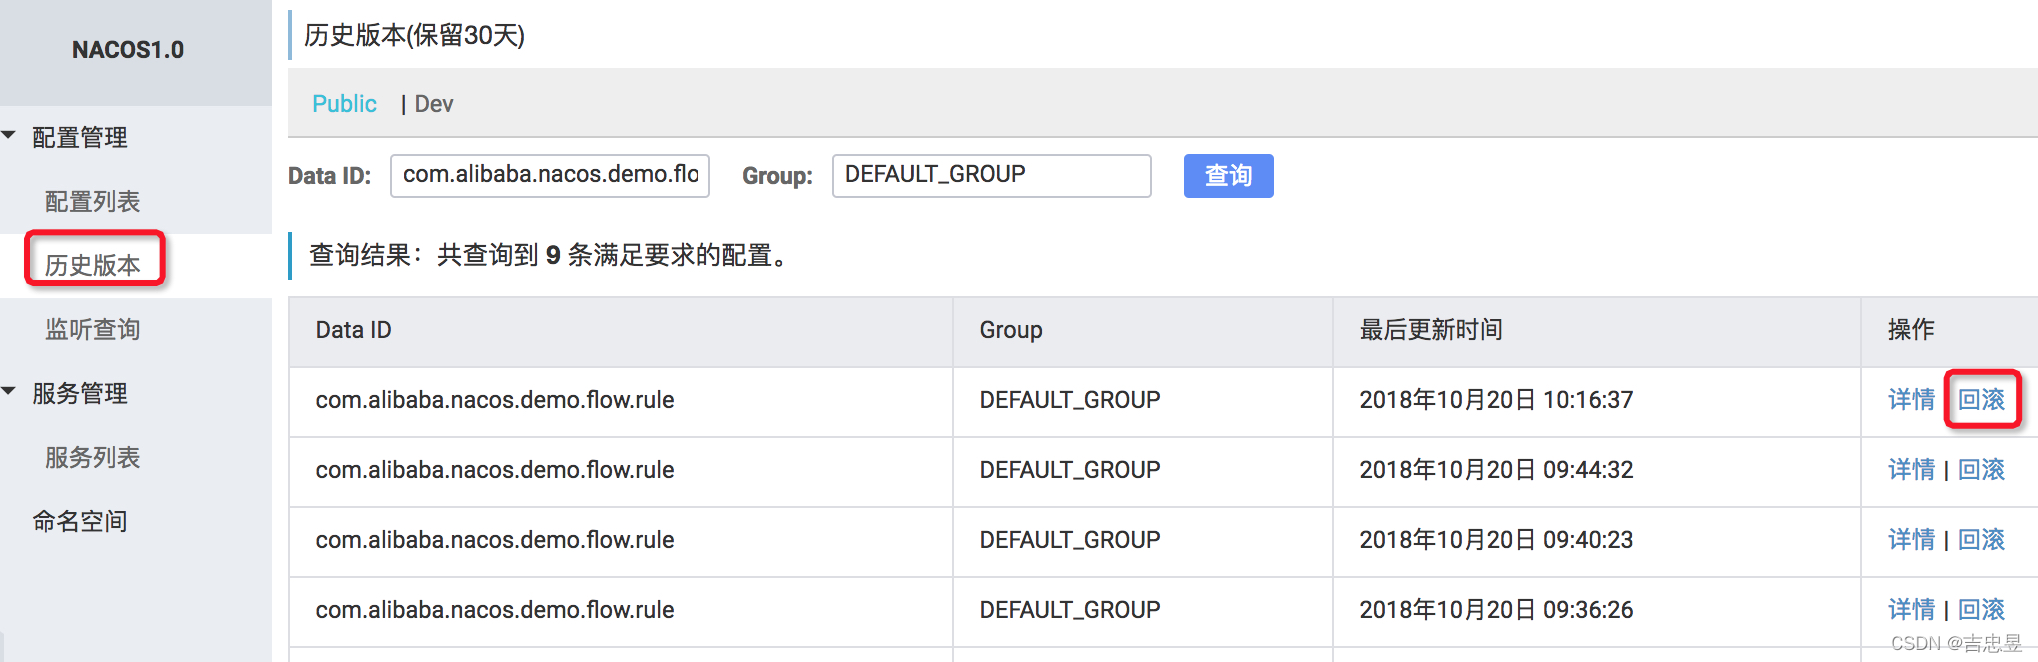Open 监听查询 in the sidebar
The width and height of the screenshot is (2038, 662).
coord(92,329)
